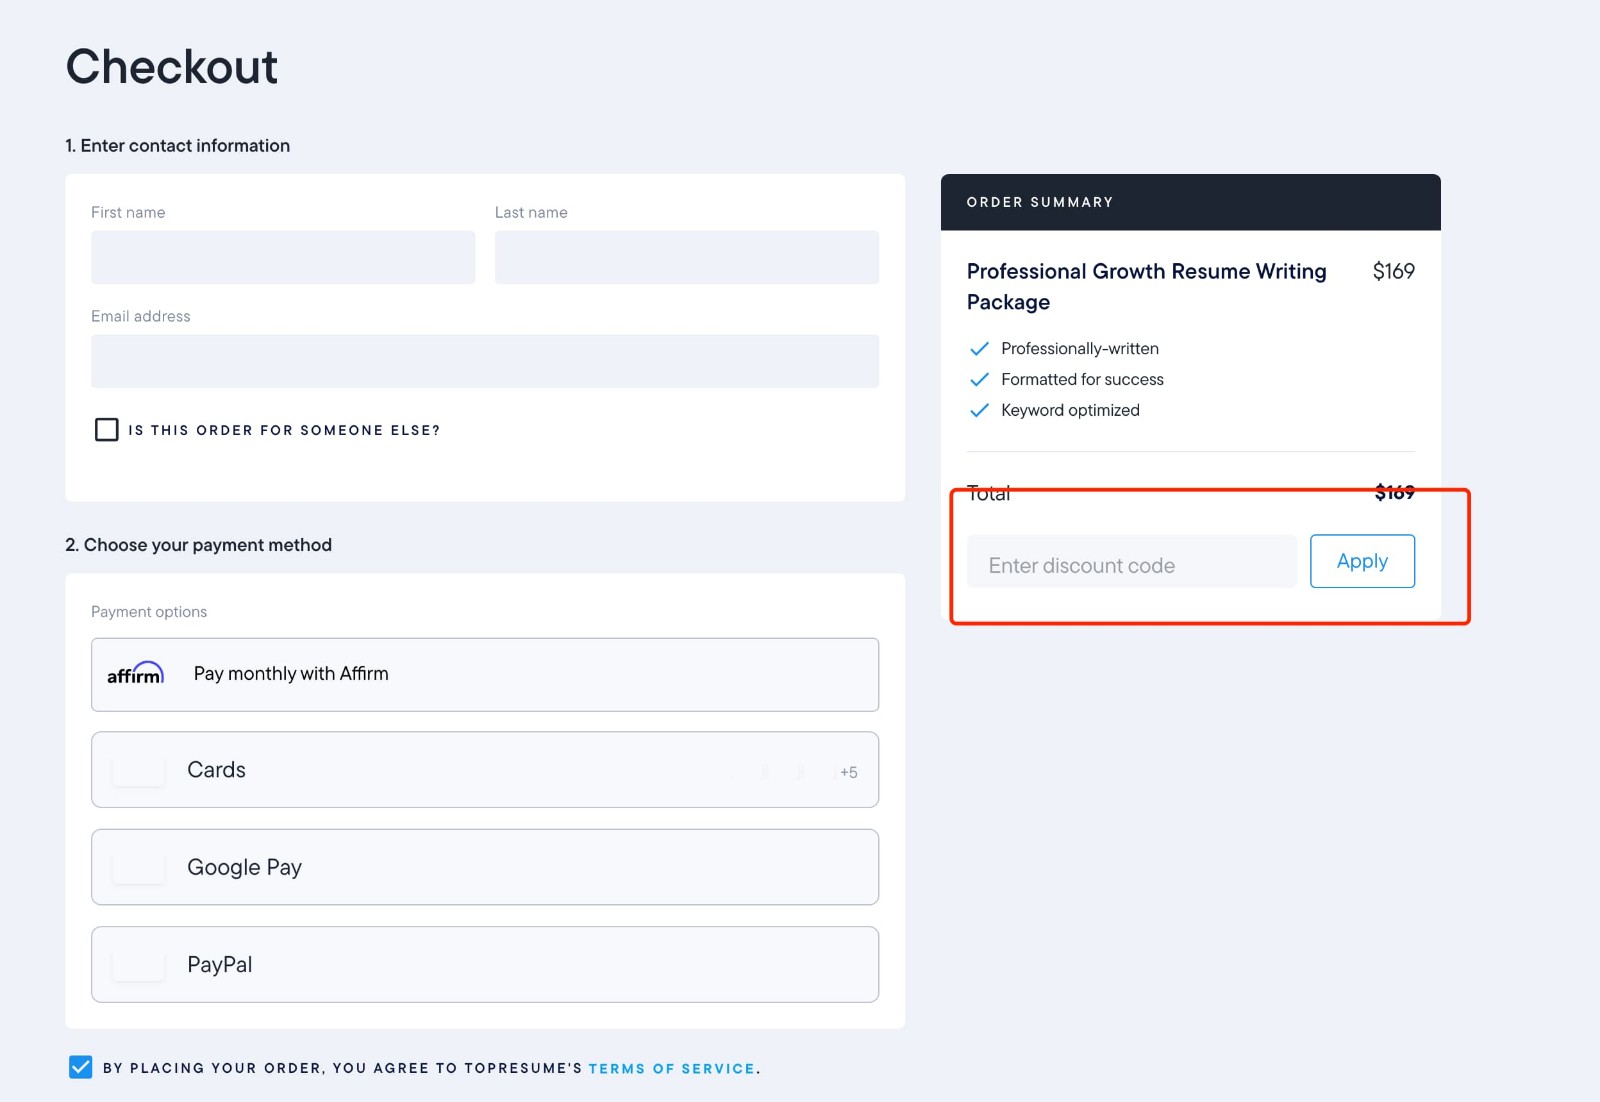Select the Cards payment icon

(x=137, y=770)
